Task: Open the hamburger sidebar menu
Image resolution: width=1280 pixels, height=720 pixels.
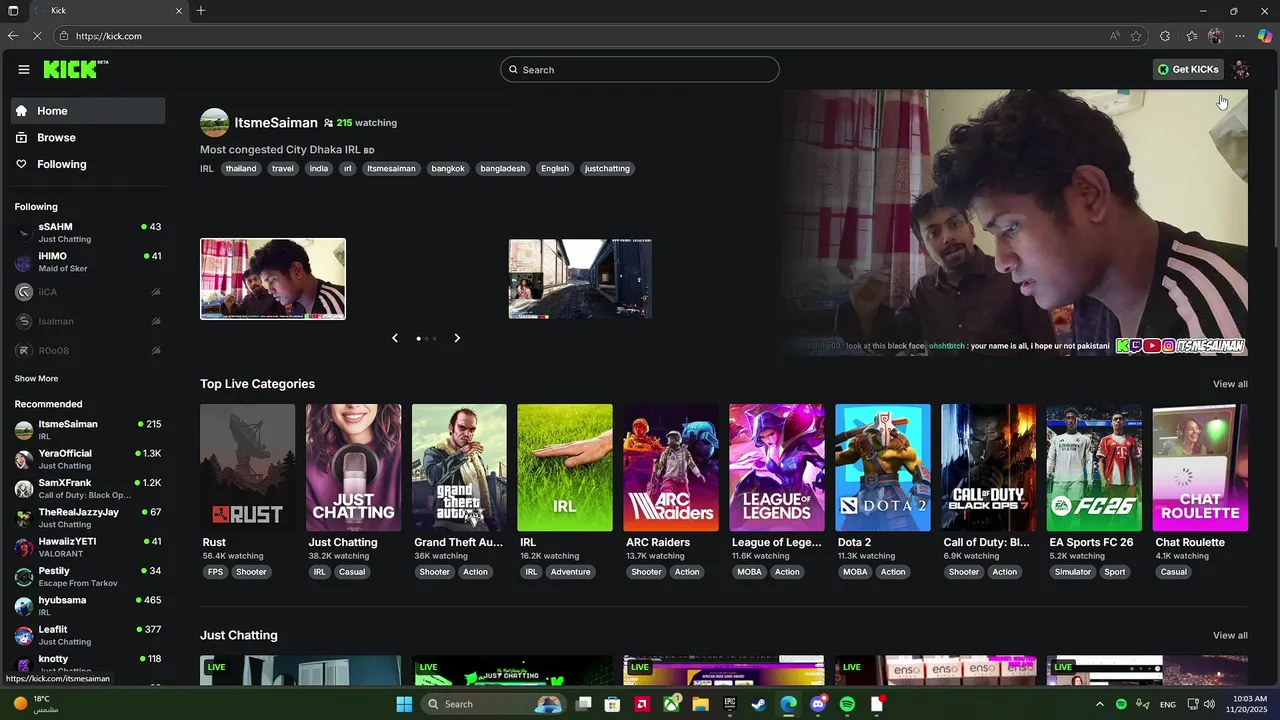Action: [x=24, y=69]
